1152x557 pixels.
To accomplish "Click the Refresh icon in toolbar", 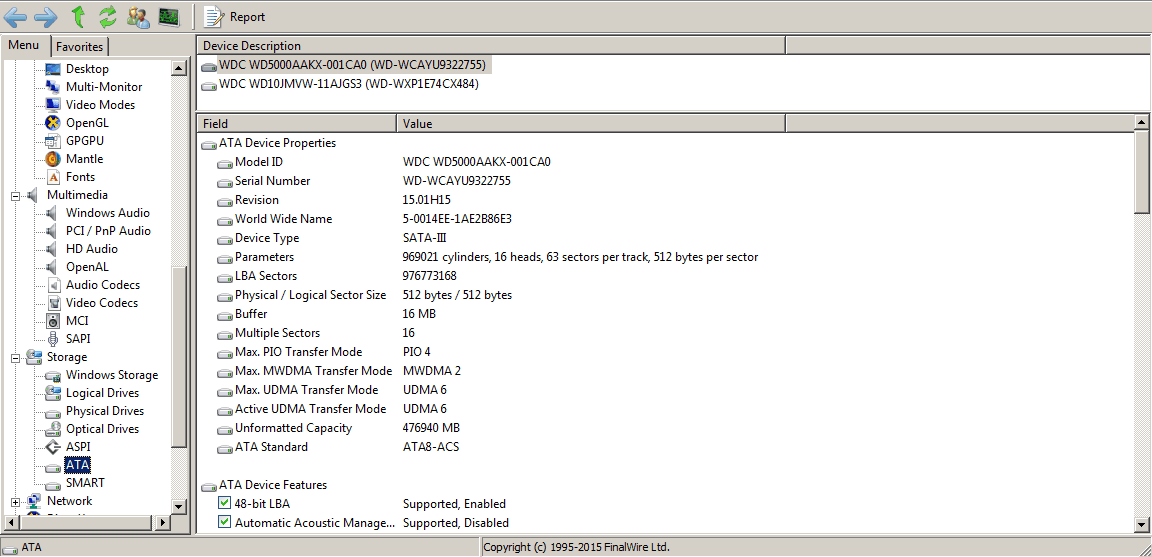I will point(108,16).
